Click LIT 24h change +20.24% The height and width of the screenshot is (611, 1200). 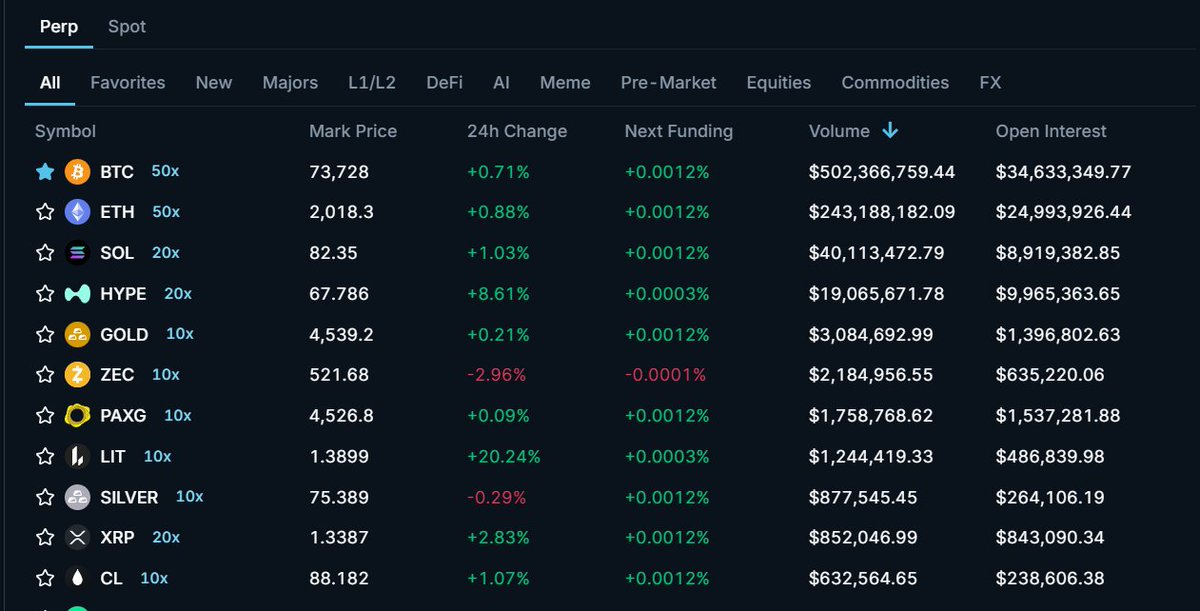(x=504, y=456)
